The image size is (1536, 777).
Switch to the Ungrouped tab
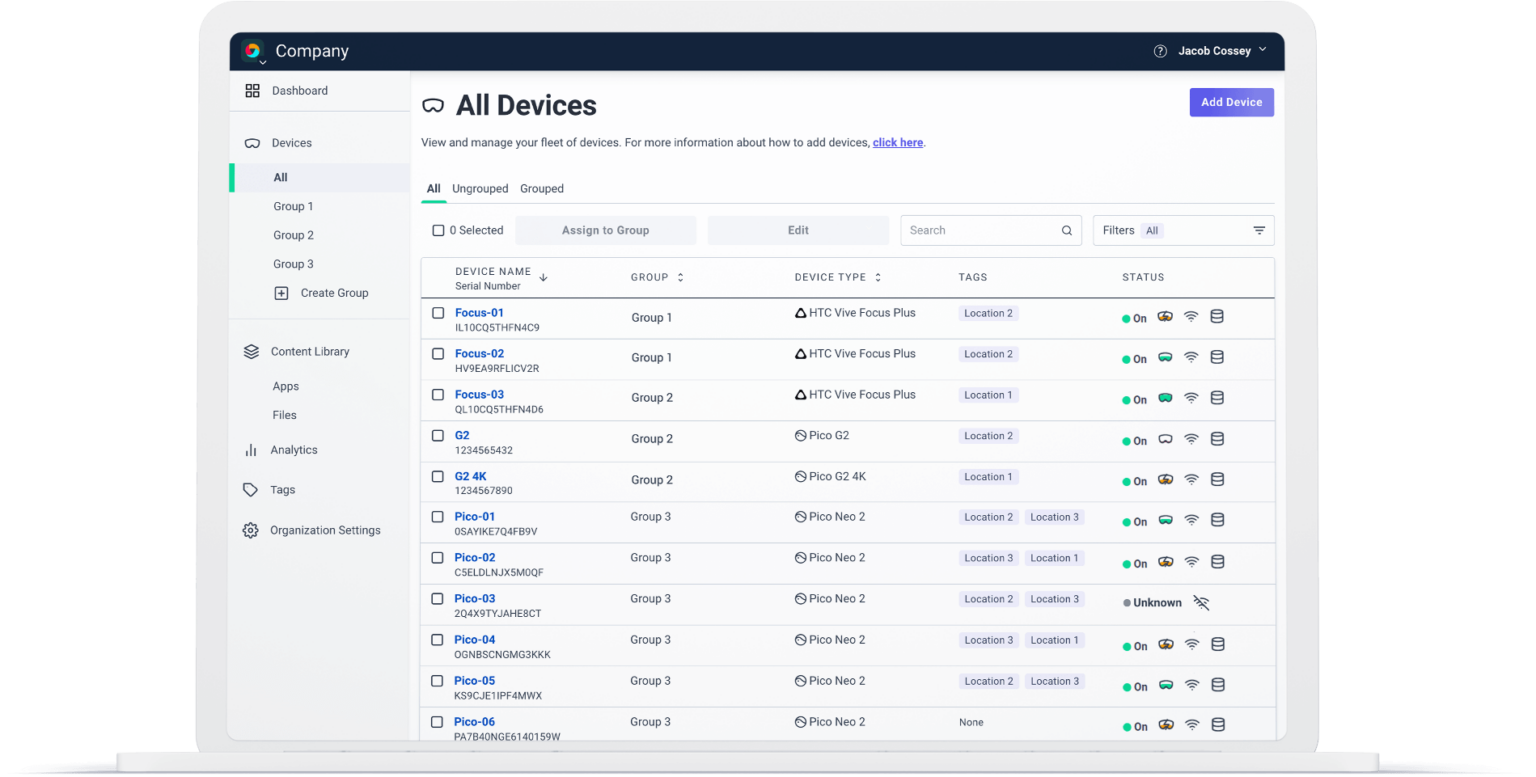[x=480, y=188]
